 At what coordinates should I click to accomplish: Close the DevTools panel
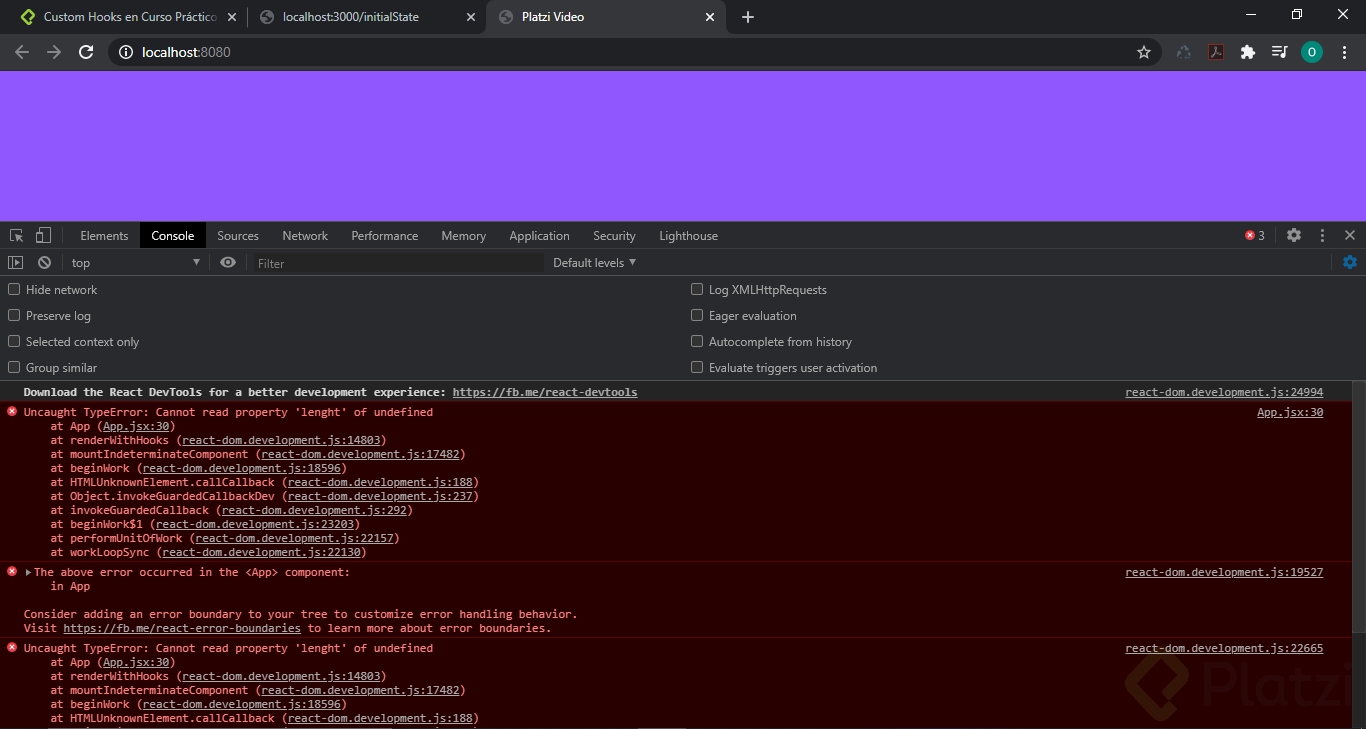tap(1350, 235)
